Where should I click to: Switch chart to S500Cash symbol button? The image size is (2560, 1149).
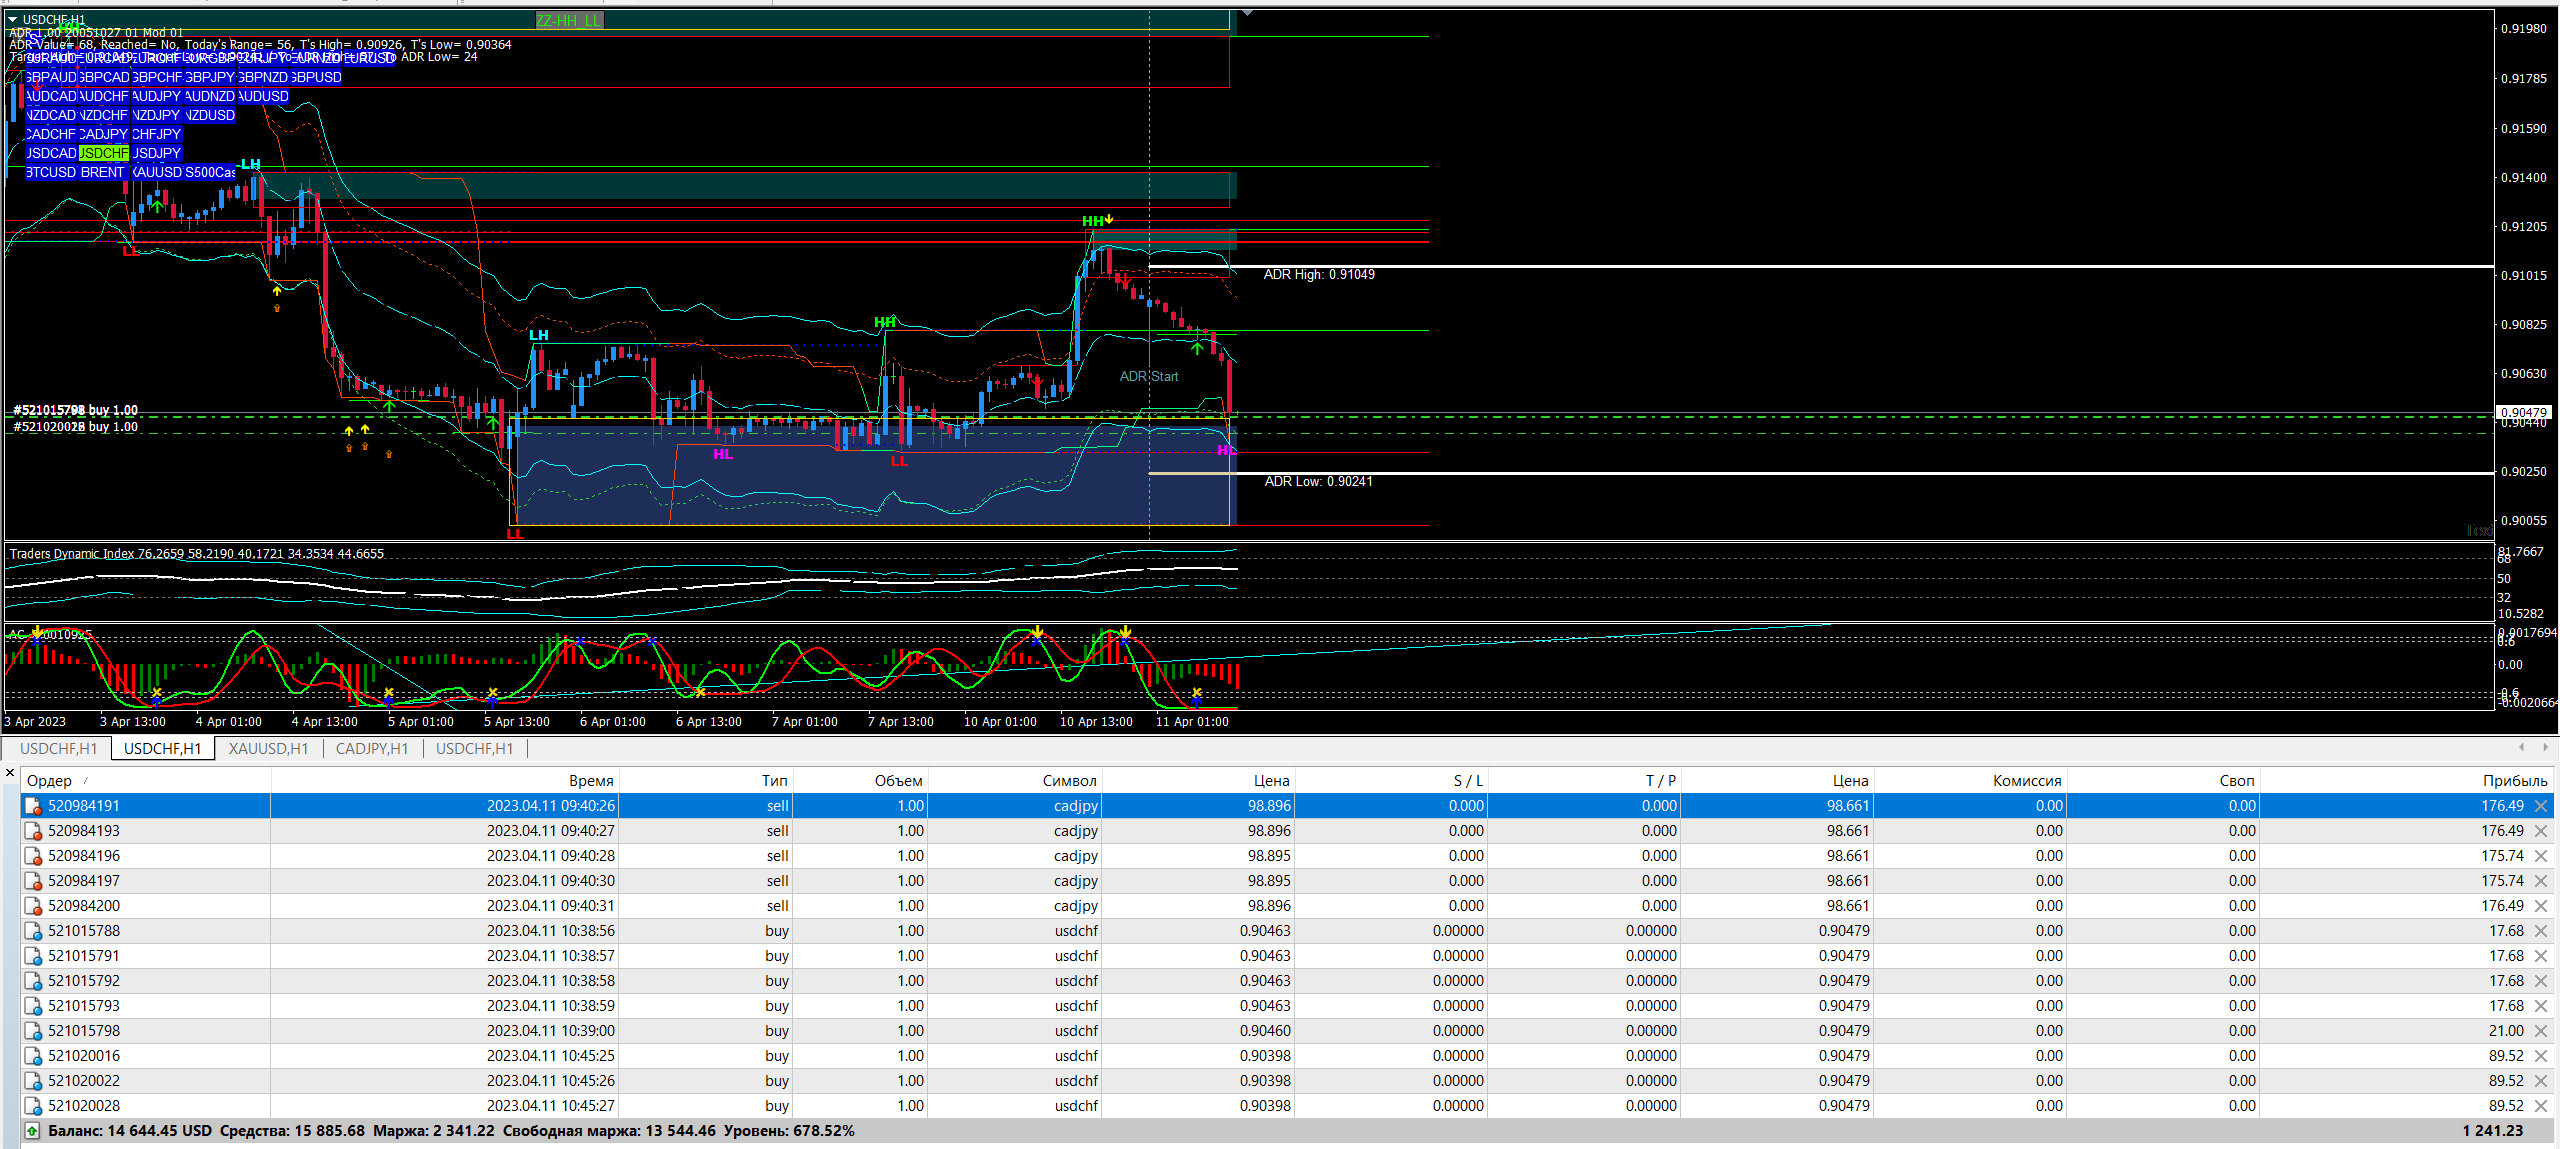(210, 172)
